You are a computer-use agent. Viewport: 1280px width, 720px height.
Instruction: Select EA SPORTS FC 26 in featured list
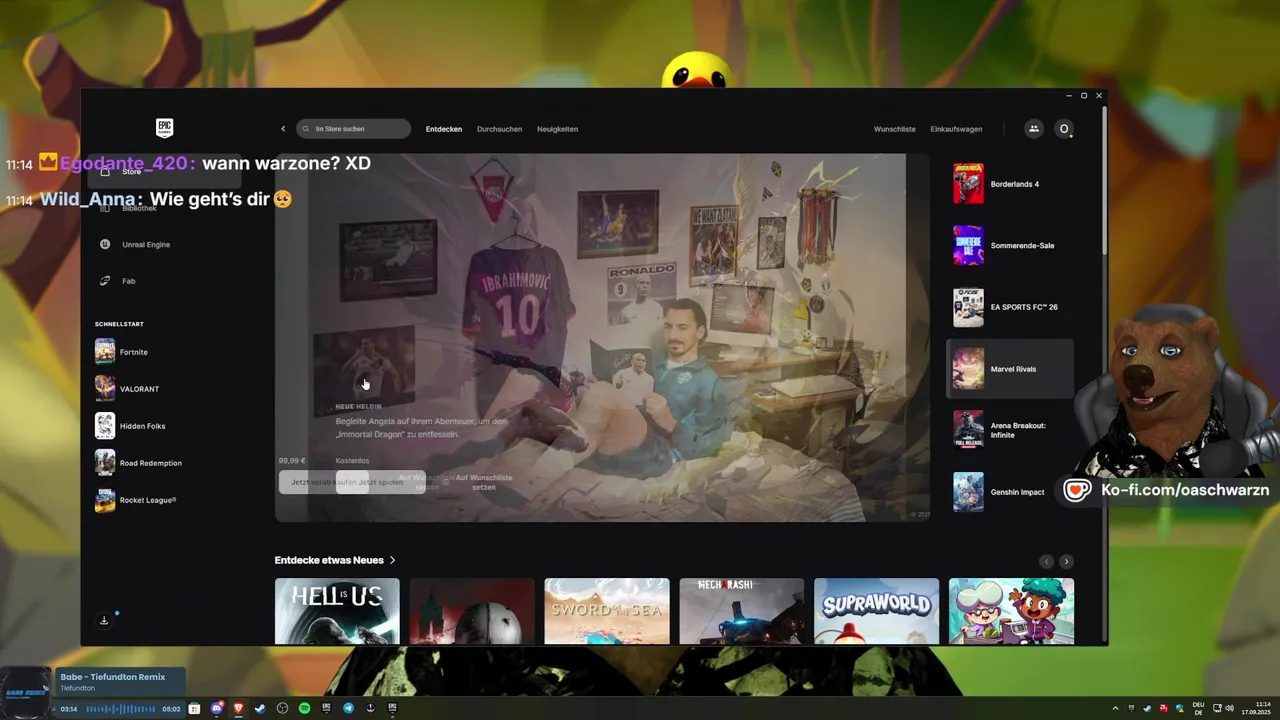click(x=1010, y=307)
